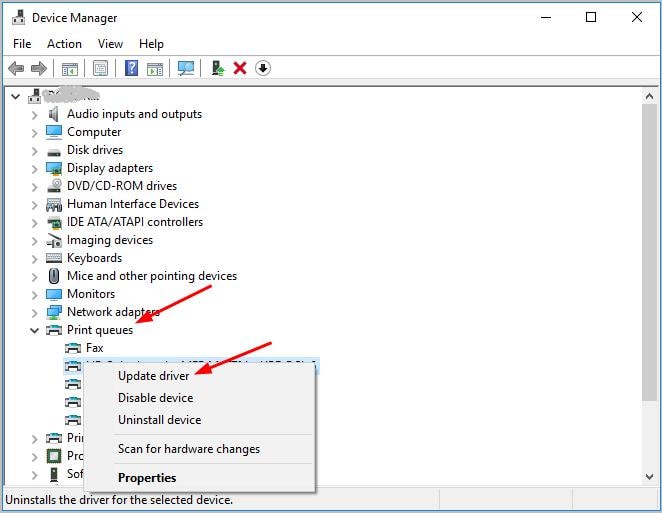The width and height of the screenshot is (662, 513).
Task: Collapse the Print queues node
Action: pos(35,331)
